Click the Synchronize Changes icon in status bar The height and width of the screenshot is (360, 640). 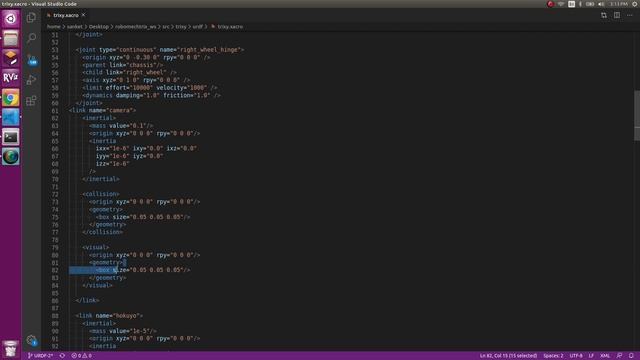point(62,356)
